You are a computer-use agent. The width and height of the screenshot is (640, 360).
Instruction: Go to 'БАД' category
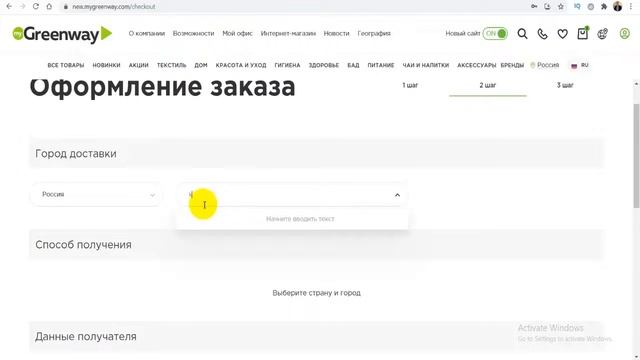(353, 65)
